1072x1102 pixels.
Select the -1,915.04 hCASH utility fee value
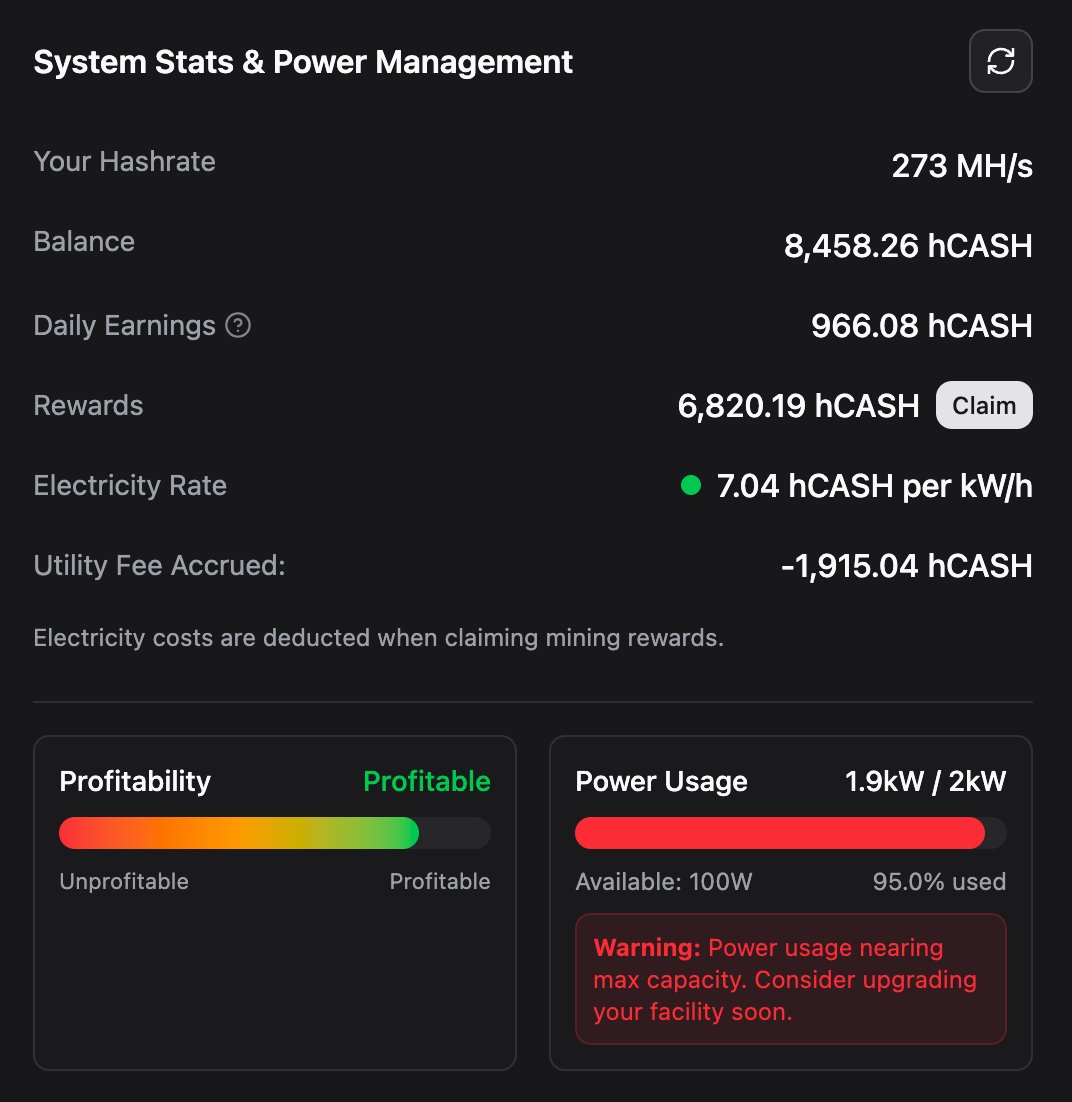pyautogui.click(x=907, y=566)
